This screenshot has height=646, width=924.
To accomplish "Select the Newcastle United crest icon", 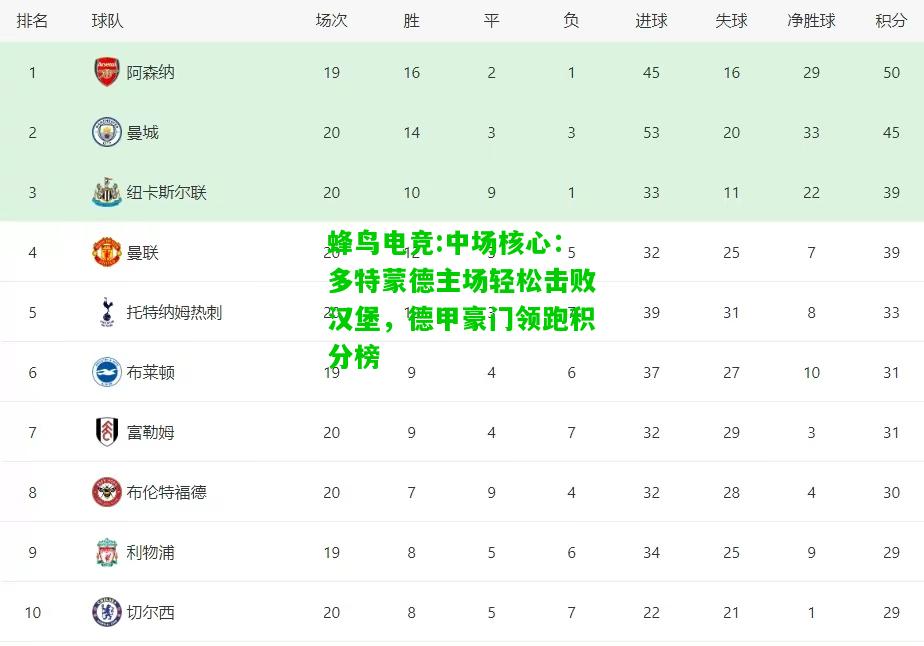I will click(x=107, y=192).
